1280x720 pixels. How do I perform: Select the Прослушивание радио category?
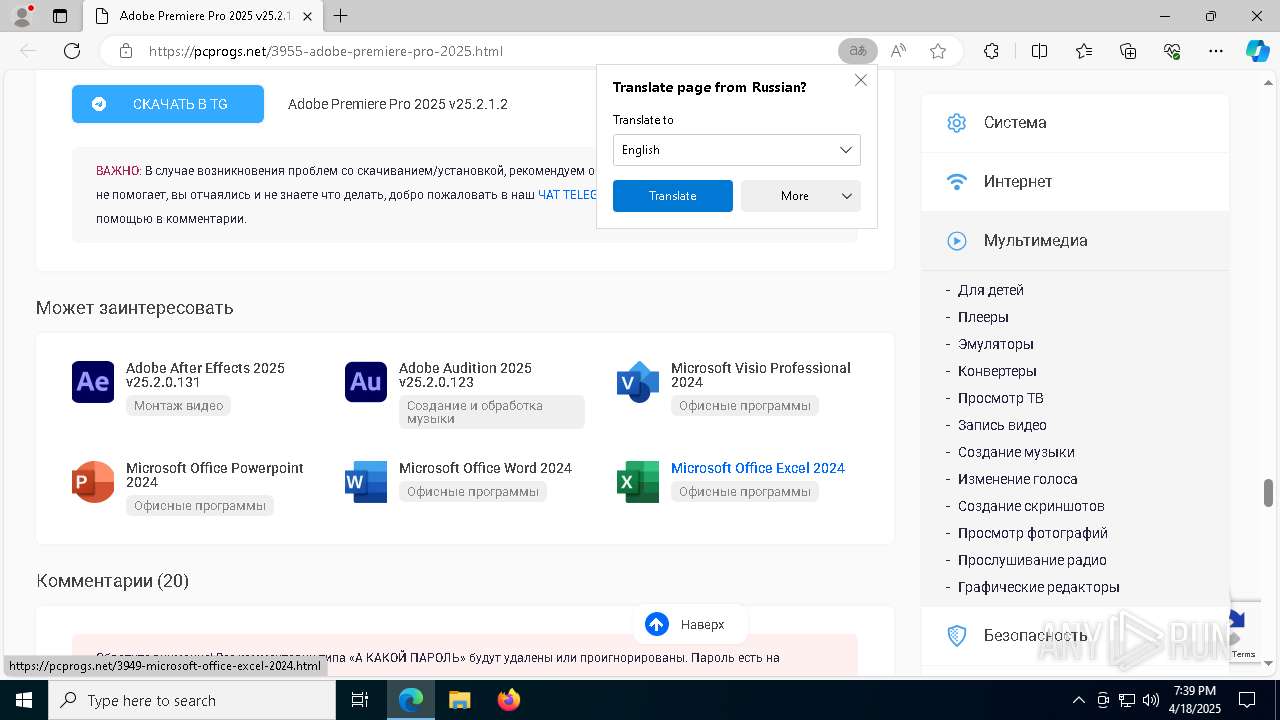point(1032,560)
